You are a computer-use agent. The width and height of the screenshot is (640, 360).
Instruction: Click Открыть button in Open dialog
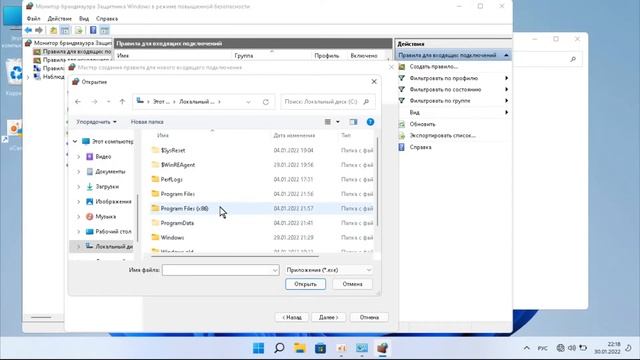[x=305, y=284]
